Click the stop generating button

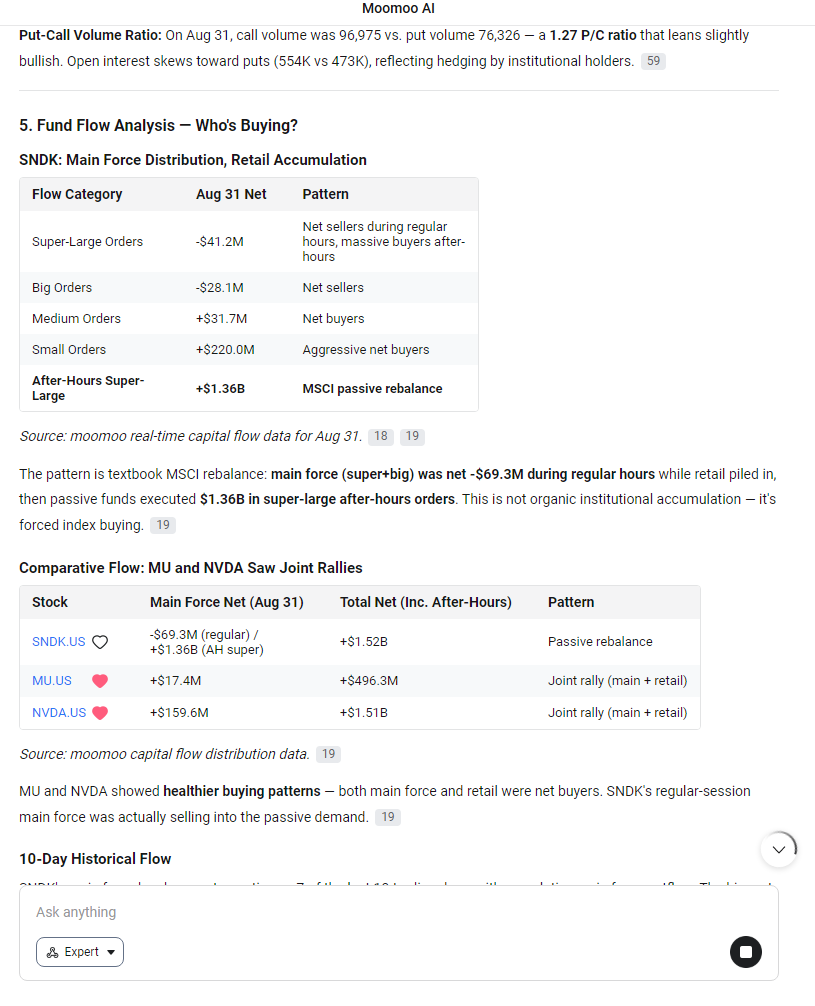(746, 951)
